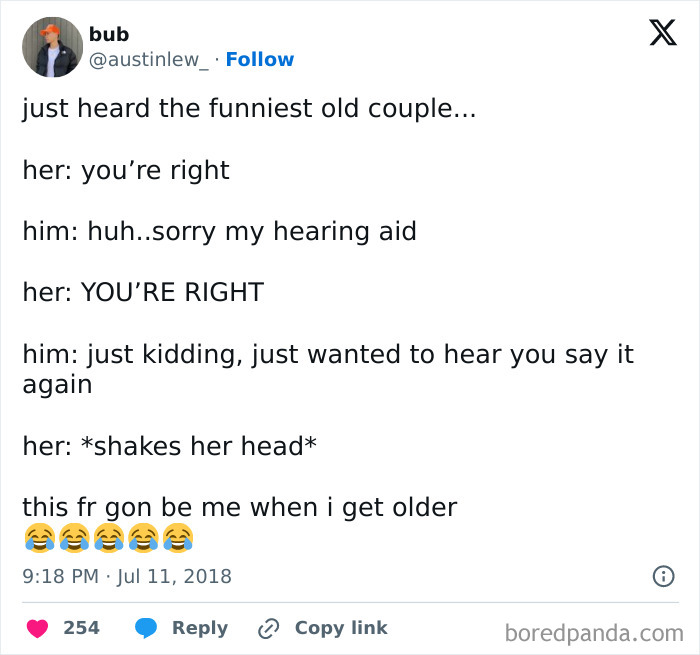Click the line "this fr gon be me when i get older"
This screenshot has height=655, width=700.
[240, 507]
